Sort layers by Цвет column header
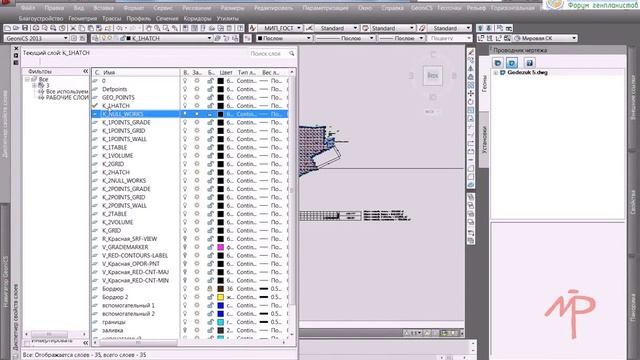The height and width of the screenshot is (360, 640). (226, 72)
